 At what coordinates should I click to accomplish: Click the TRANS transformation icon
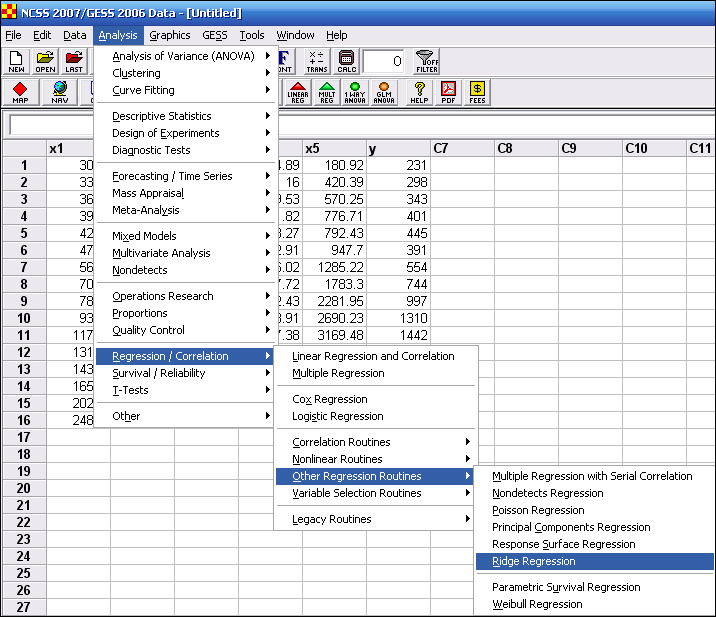click(316, 62)
